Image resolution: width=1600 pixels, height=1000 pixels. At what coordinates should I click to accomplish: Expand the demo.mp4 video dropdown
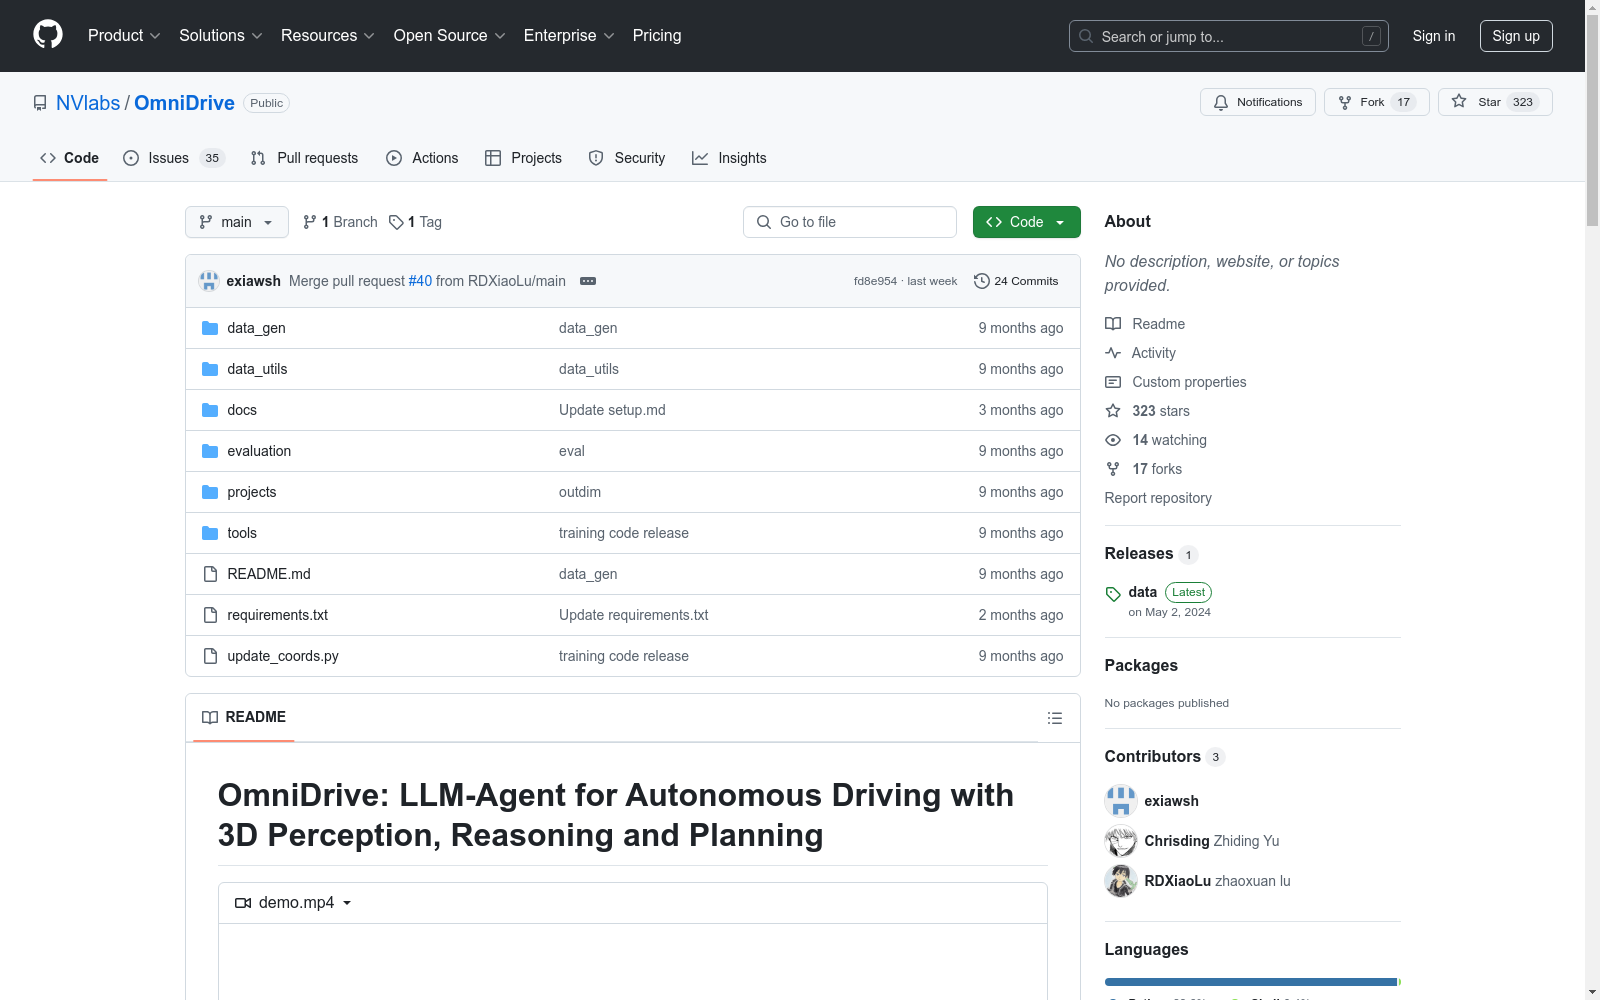point(294,903)
